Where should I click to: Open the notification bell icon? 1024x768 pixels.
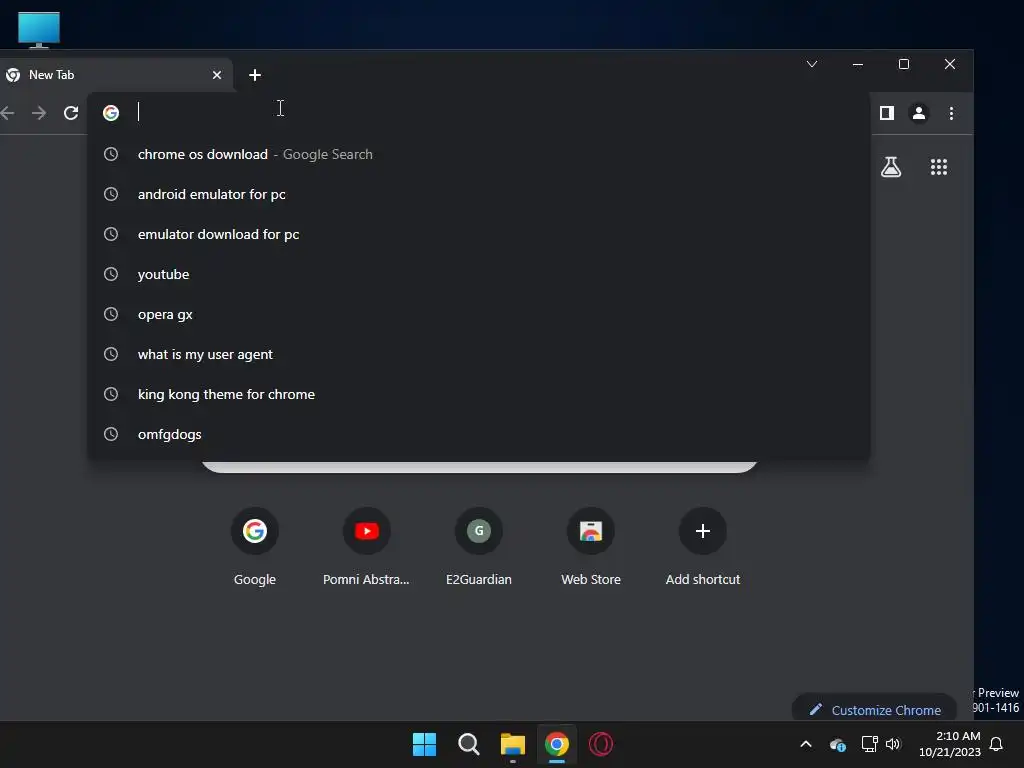click(x=996, y=744)
